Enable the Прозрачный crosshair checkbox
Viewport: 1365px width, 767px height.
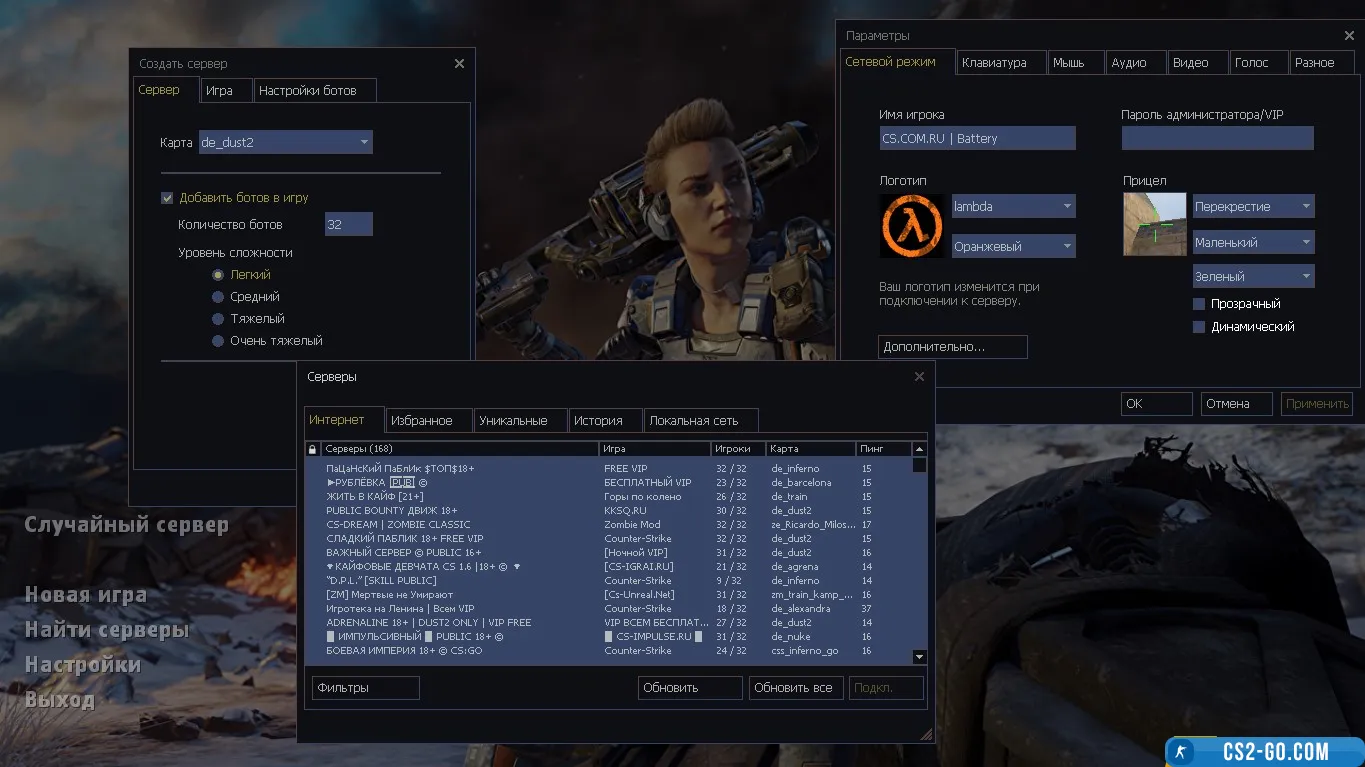point(1199,304)
